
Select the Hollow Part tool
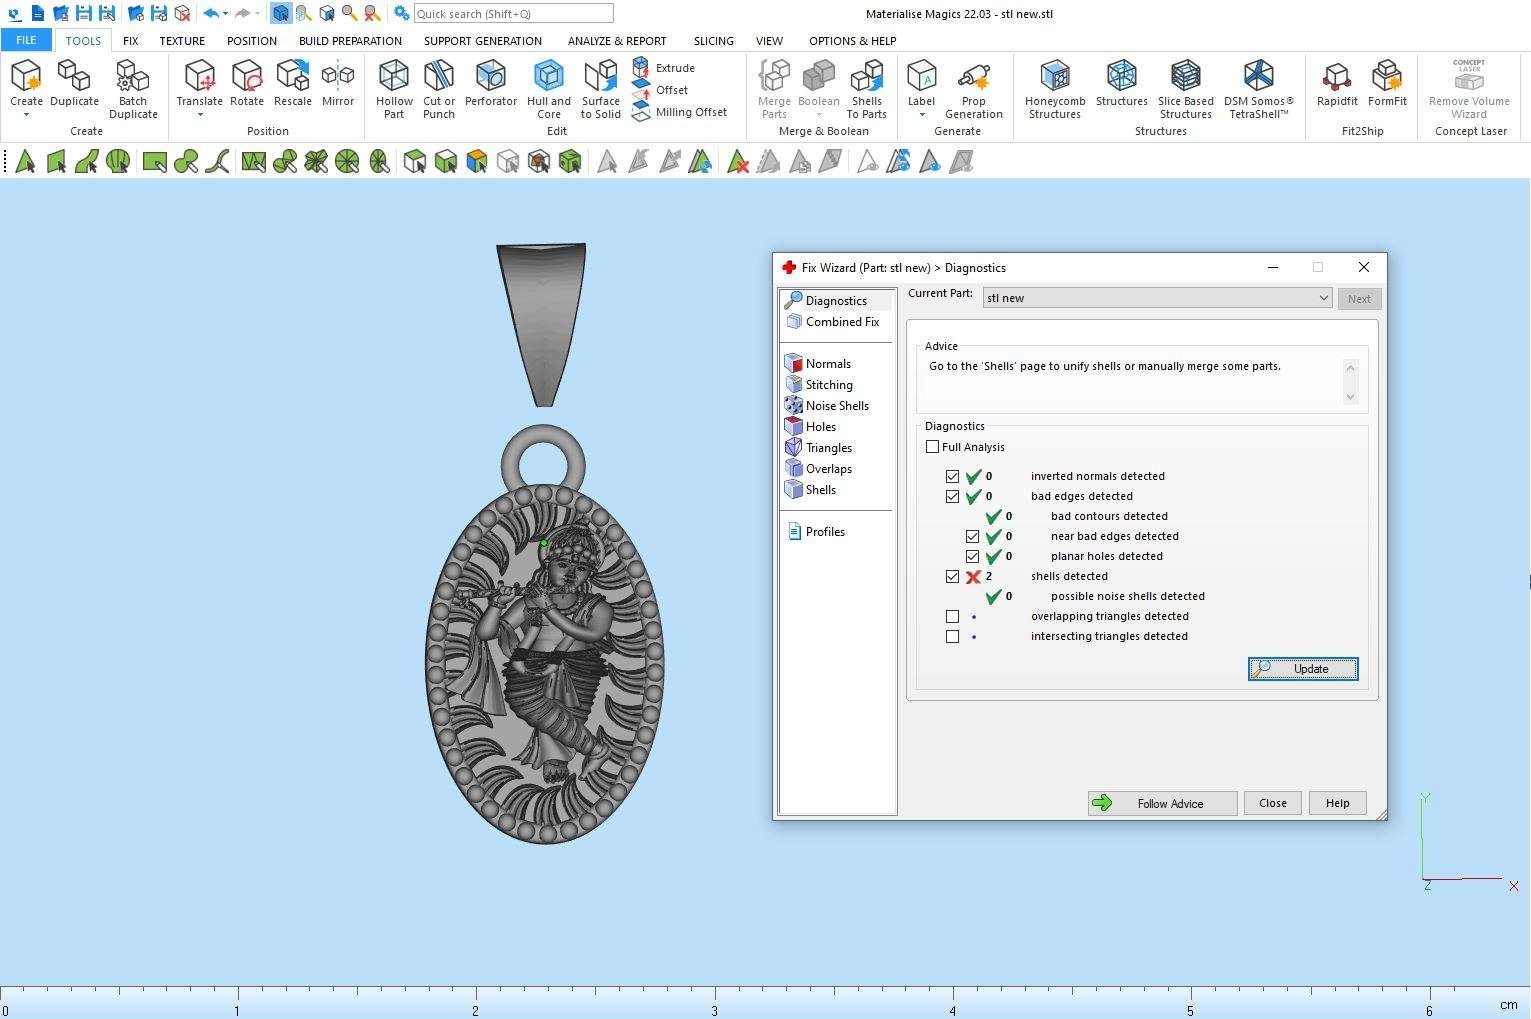(x=394, y=88)
